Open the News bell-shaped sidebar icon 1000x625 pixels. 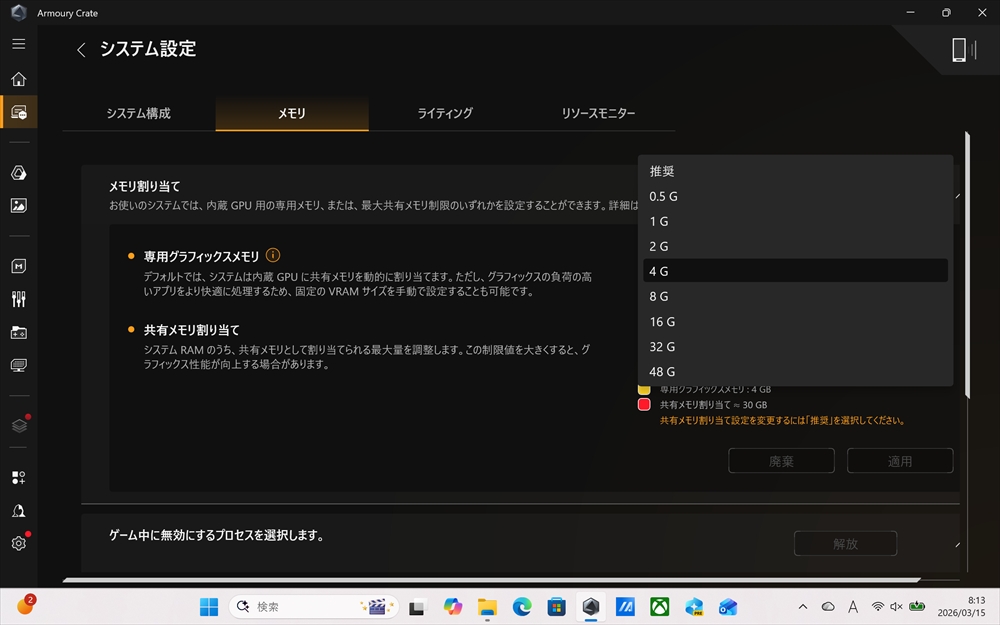coord(18,511)
